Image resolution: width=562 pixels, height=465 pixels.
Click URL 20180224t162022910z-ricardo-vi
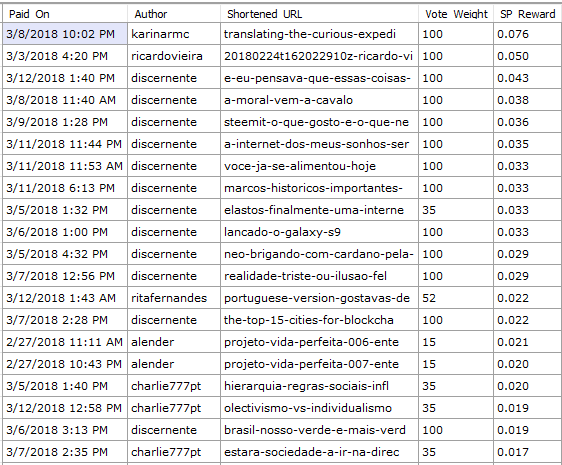pos(319,56)
